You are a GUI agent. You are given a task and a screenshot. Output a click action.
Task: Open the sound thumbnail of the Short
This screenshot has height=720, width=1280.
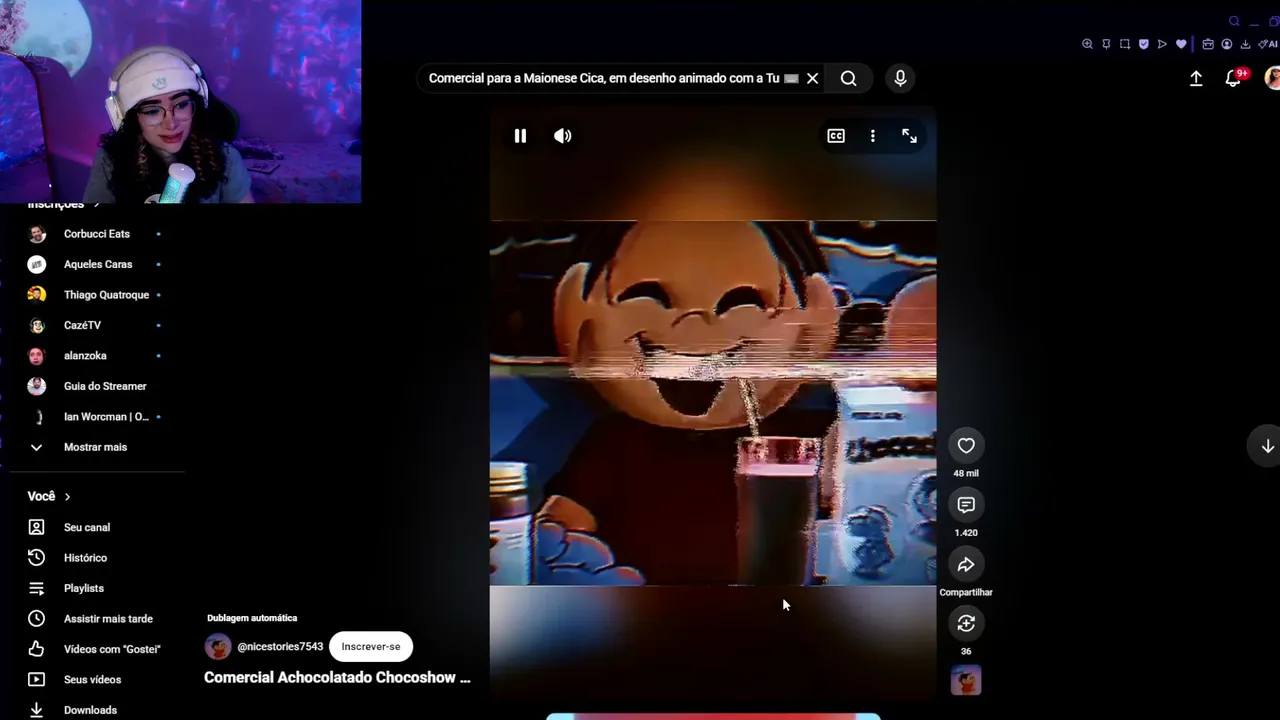966,681
